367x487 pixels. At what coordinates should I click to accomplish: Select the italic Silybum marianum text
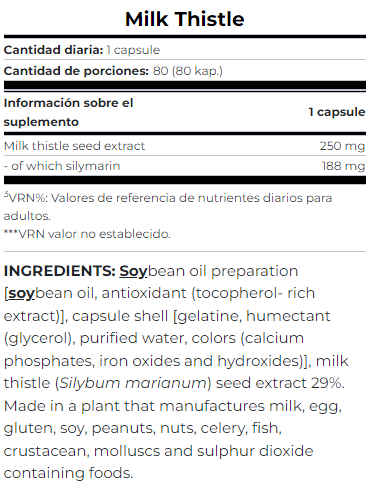[x=133, y=383]
